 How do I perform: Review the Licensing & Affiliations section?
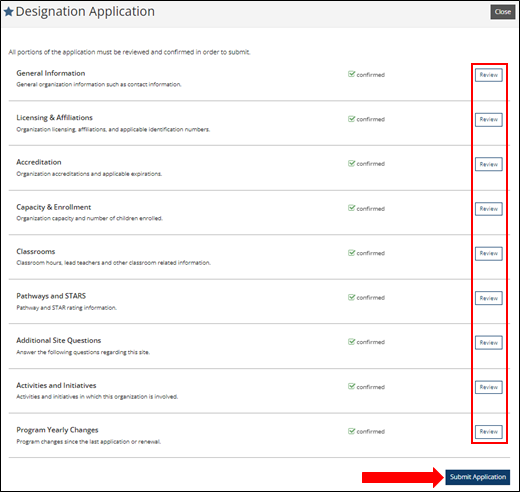(489, 119)
